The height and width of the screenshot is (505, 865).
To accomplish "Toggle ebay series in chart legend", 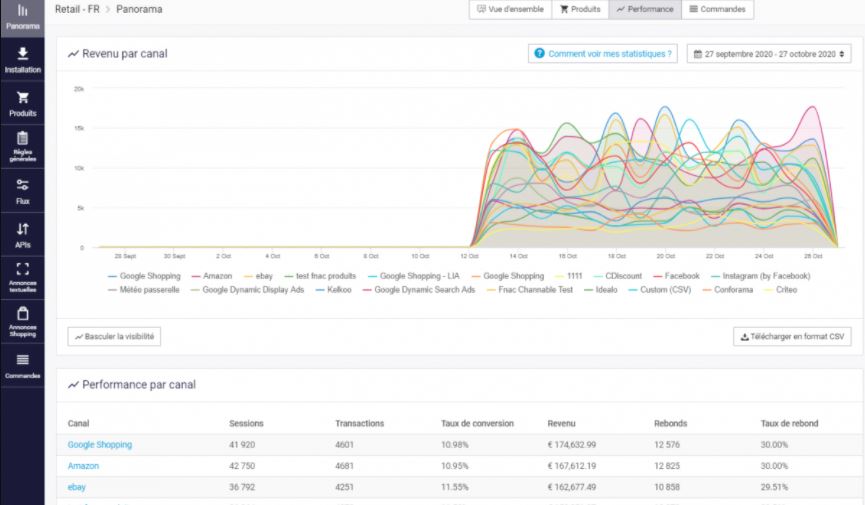I will 259,276.
